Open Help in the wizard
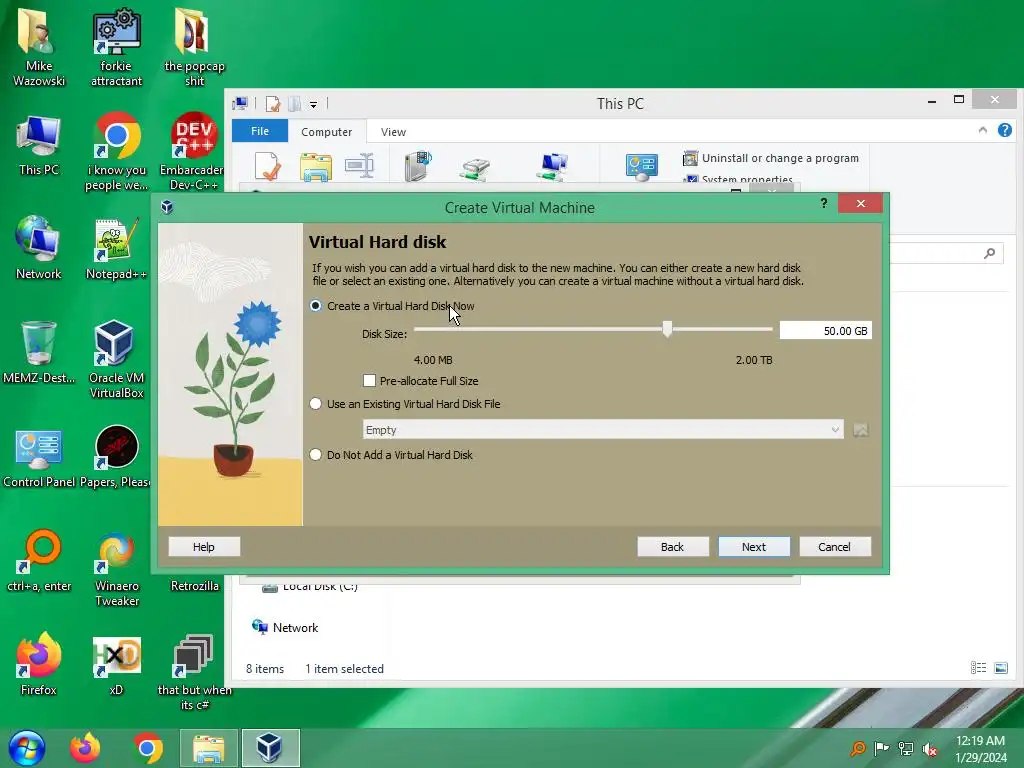Viewport: 1024px width, 768px height. click(204, 547)
